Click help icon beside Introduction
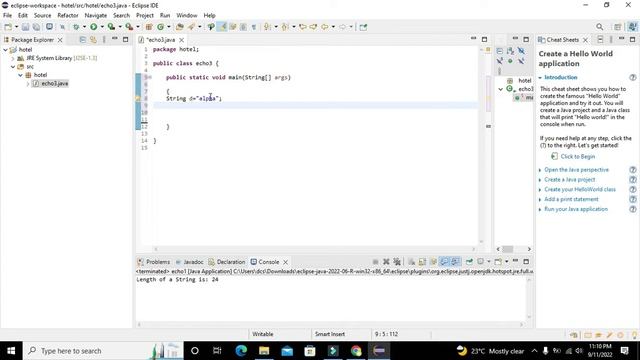This screenshot has height=360, width=640. click(x=633, y=78)
